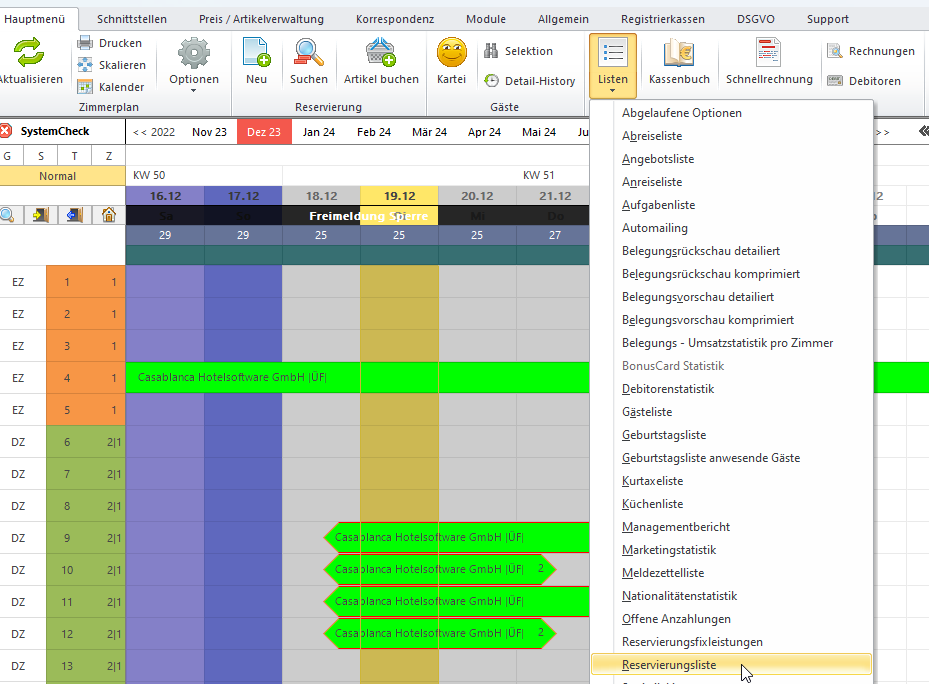The width and height of the screenshot is (929, 684).
Task: Click the magnifier icon below Normal
Action: [9, 215]
